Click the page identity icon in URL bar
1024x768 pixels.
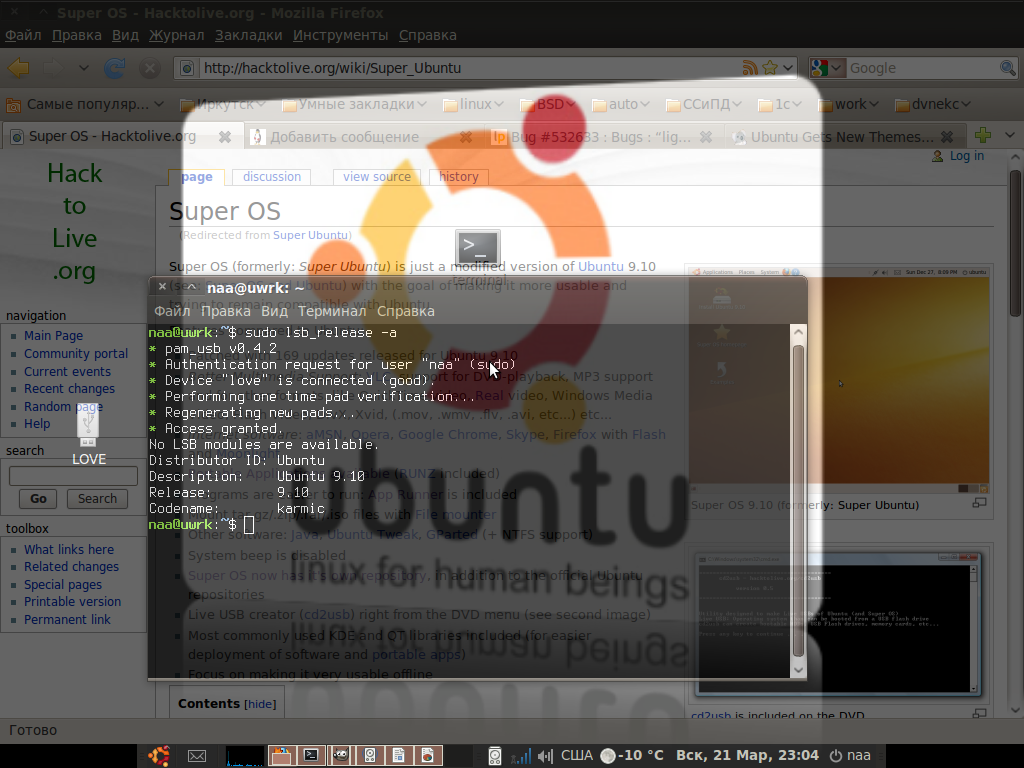click(x=187, y=68)
